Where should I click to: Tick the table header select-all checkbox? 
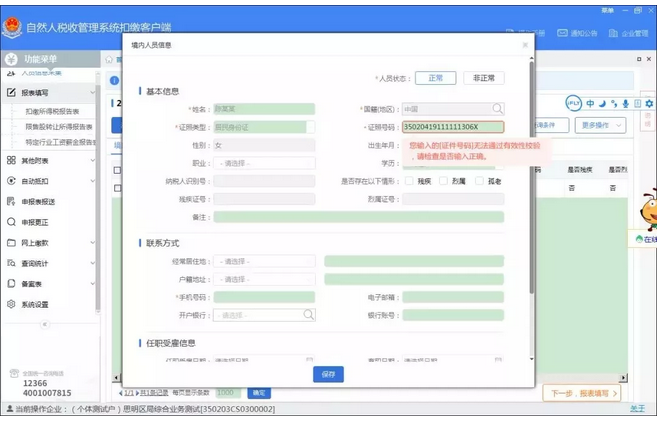[117, 170]
